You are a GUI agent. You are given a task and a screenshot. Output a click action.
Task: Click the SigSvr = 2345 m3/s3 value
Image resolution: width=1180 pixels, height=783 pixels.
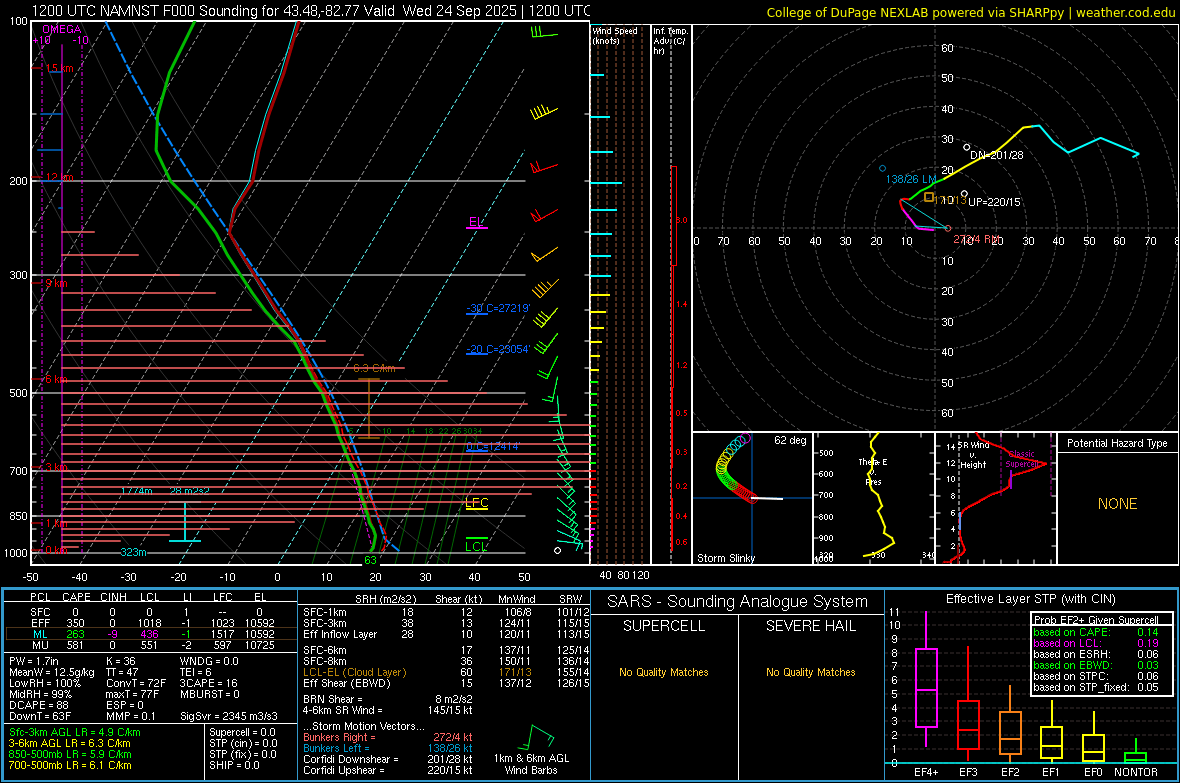(229, 716)
